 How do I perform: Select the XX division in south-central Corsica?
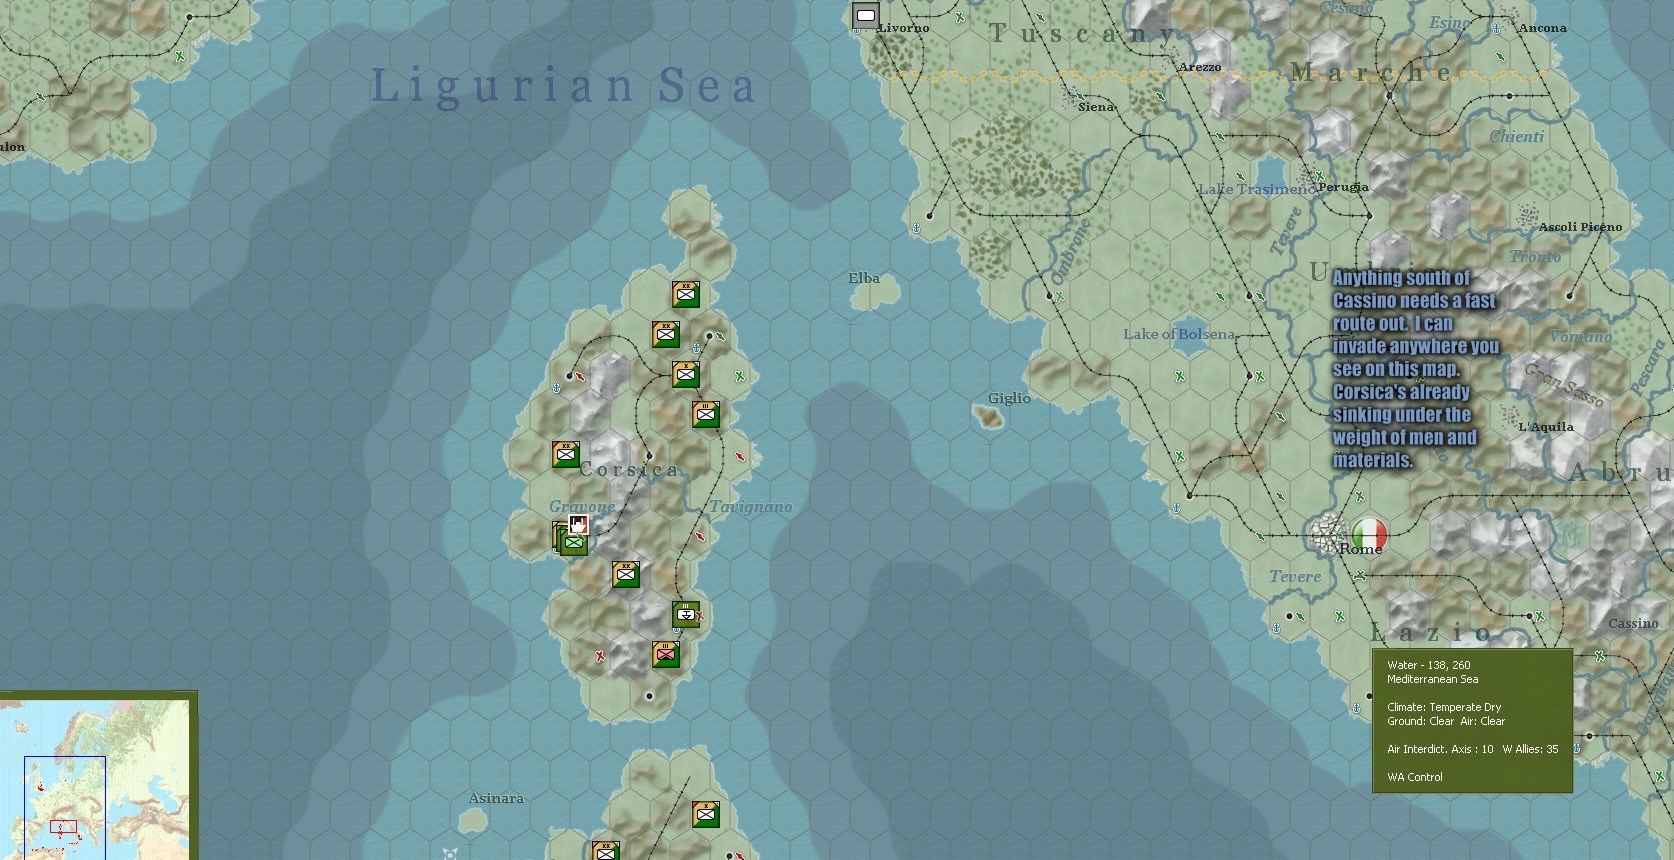click(x=626, y=574)
